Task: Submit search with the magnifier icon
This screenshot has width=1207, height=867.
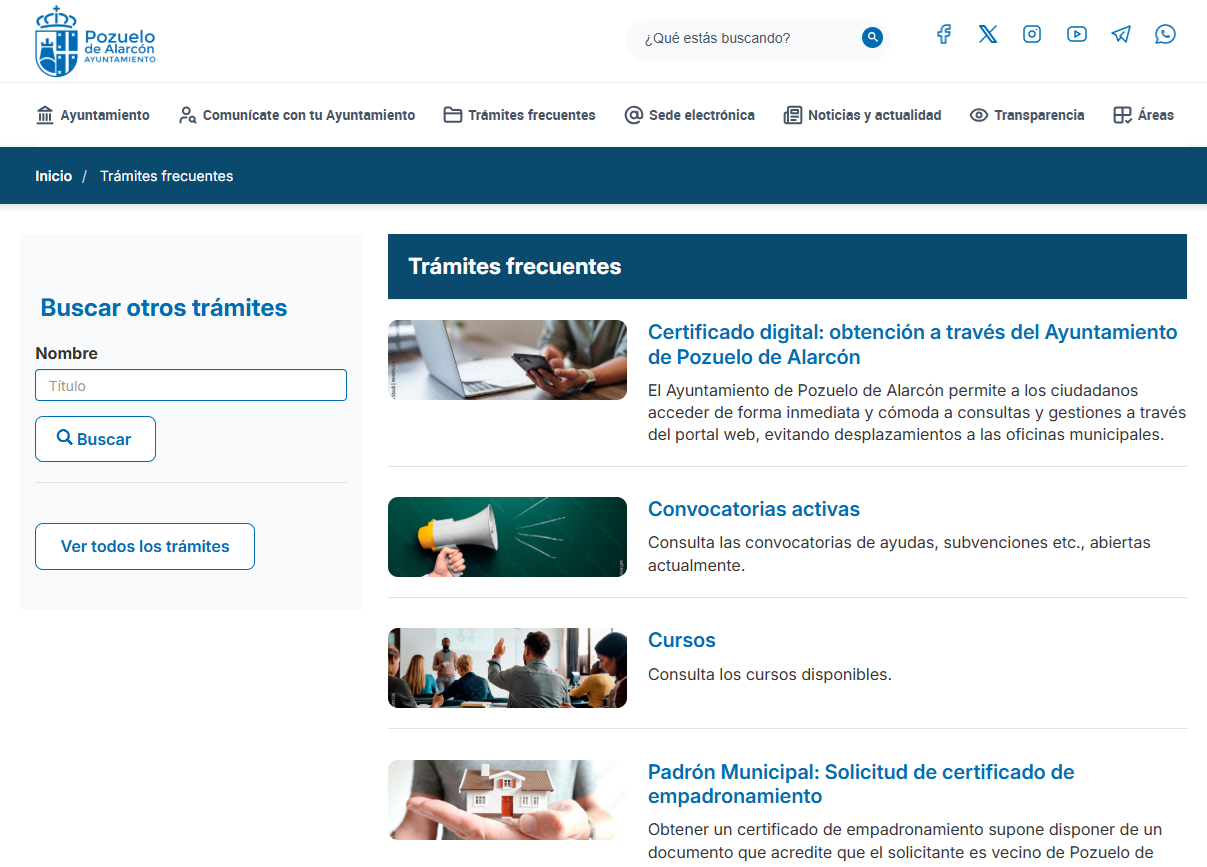Action: (x=873, y=38)
